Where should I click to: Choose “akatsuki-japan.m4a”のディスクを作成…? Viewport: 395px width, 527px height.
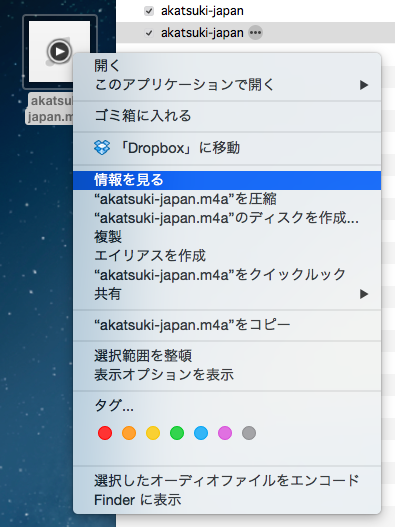pyautogui.click(x=227, y=218)
